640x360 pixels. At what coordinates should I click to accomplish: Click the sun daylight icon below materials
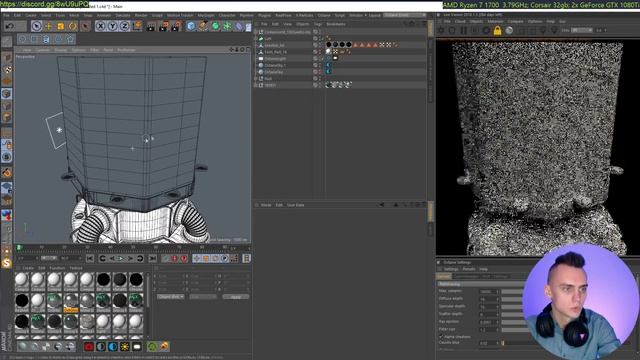coord(125,347)
